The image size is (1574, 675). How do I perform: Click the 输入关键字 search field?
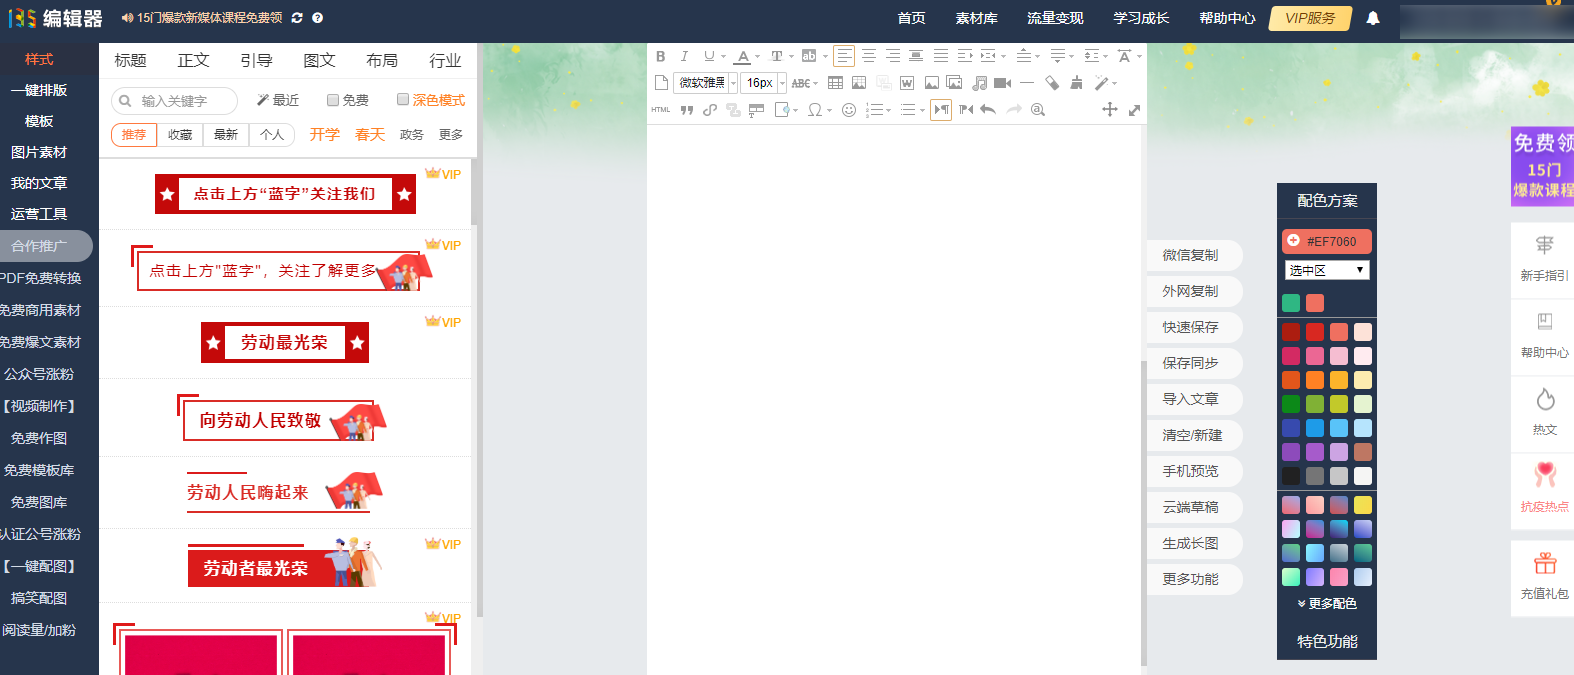174,101
